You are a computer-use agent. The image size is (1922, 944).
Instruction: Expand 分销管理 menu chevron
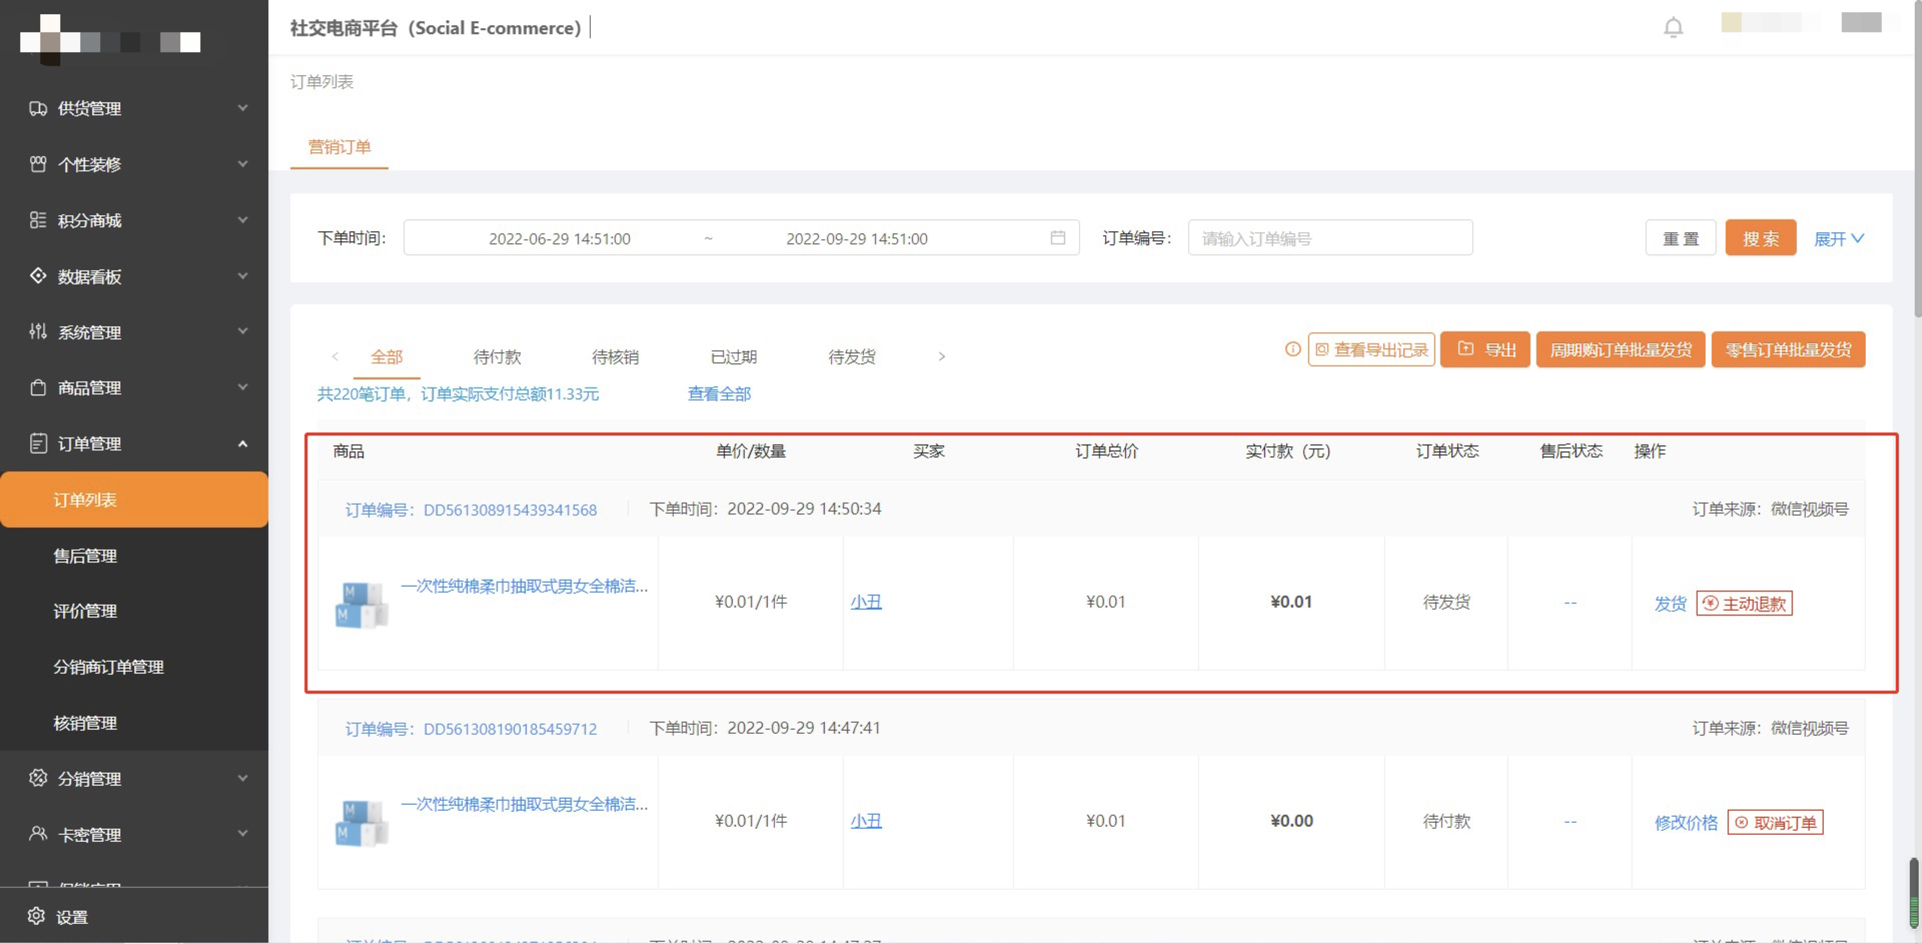point(242,778)
